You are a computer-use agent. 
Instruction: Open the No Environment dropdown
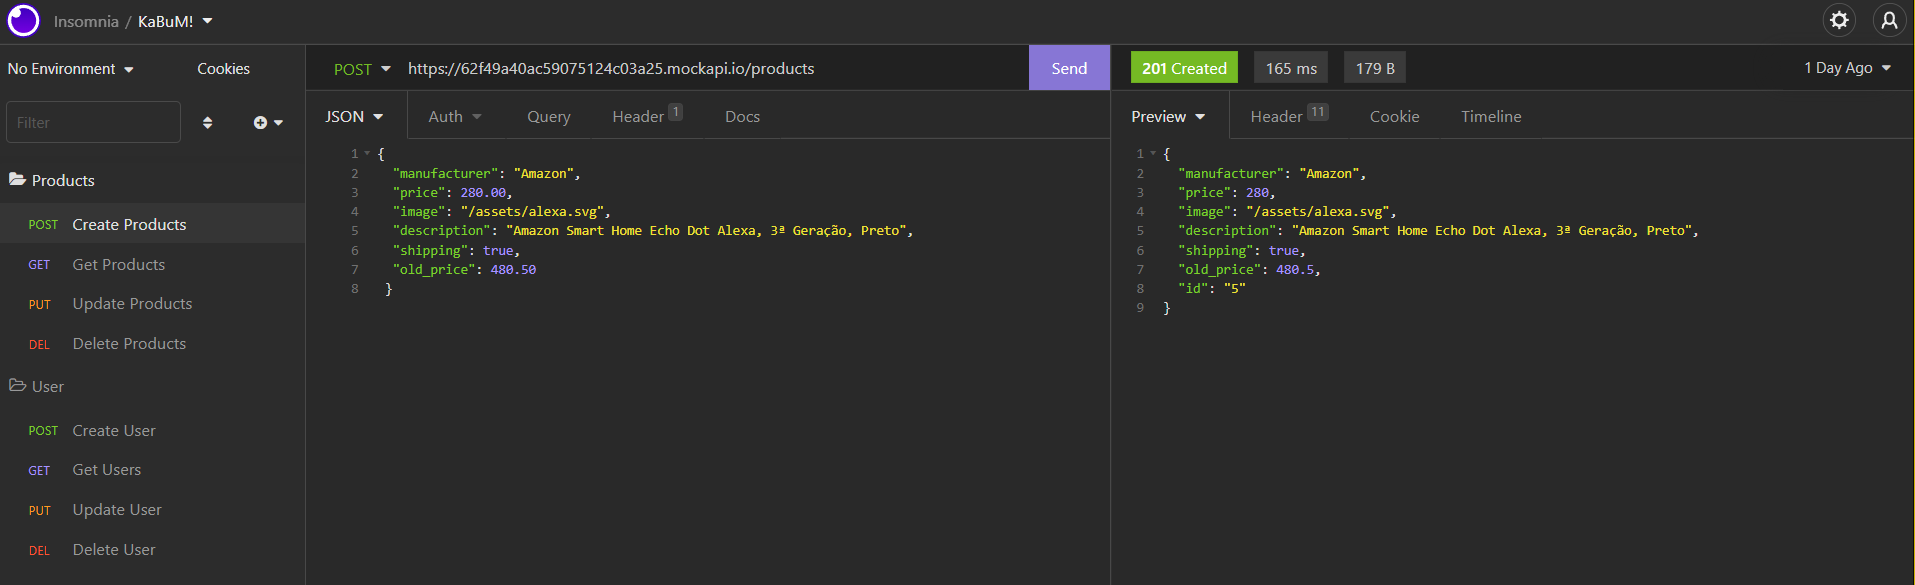point(71,69)
